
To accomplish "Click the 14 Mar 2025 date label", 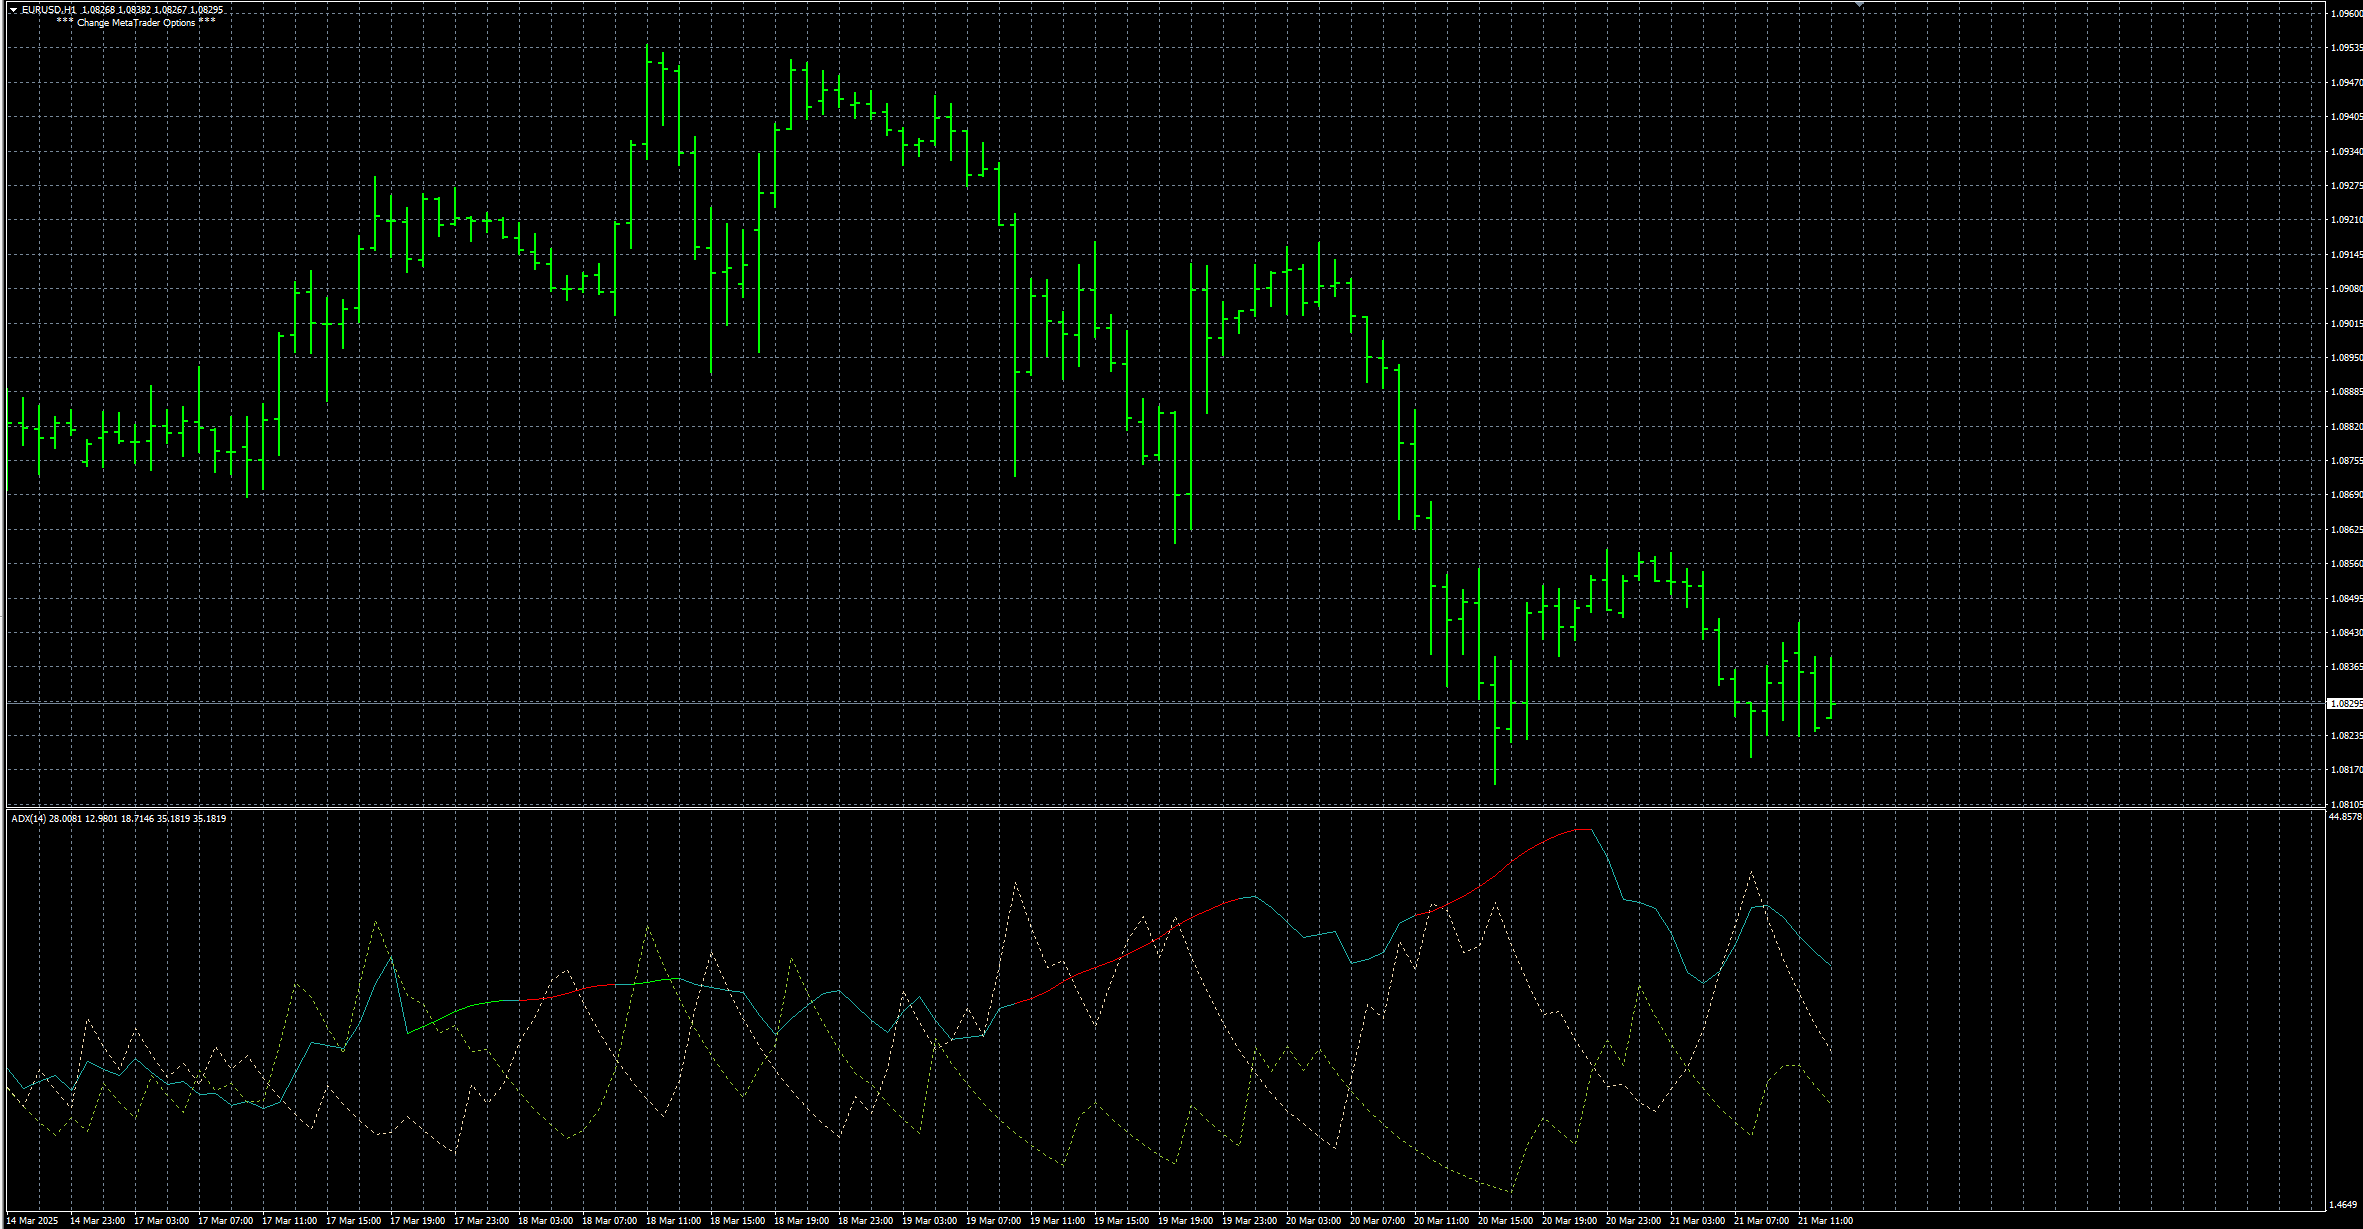I will point(33,1221).
